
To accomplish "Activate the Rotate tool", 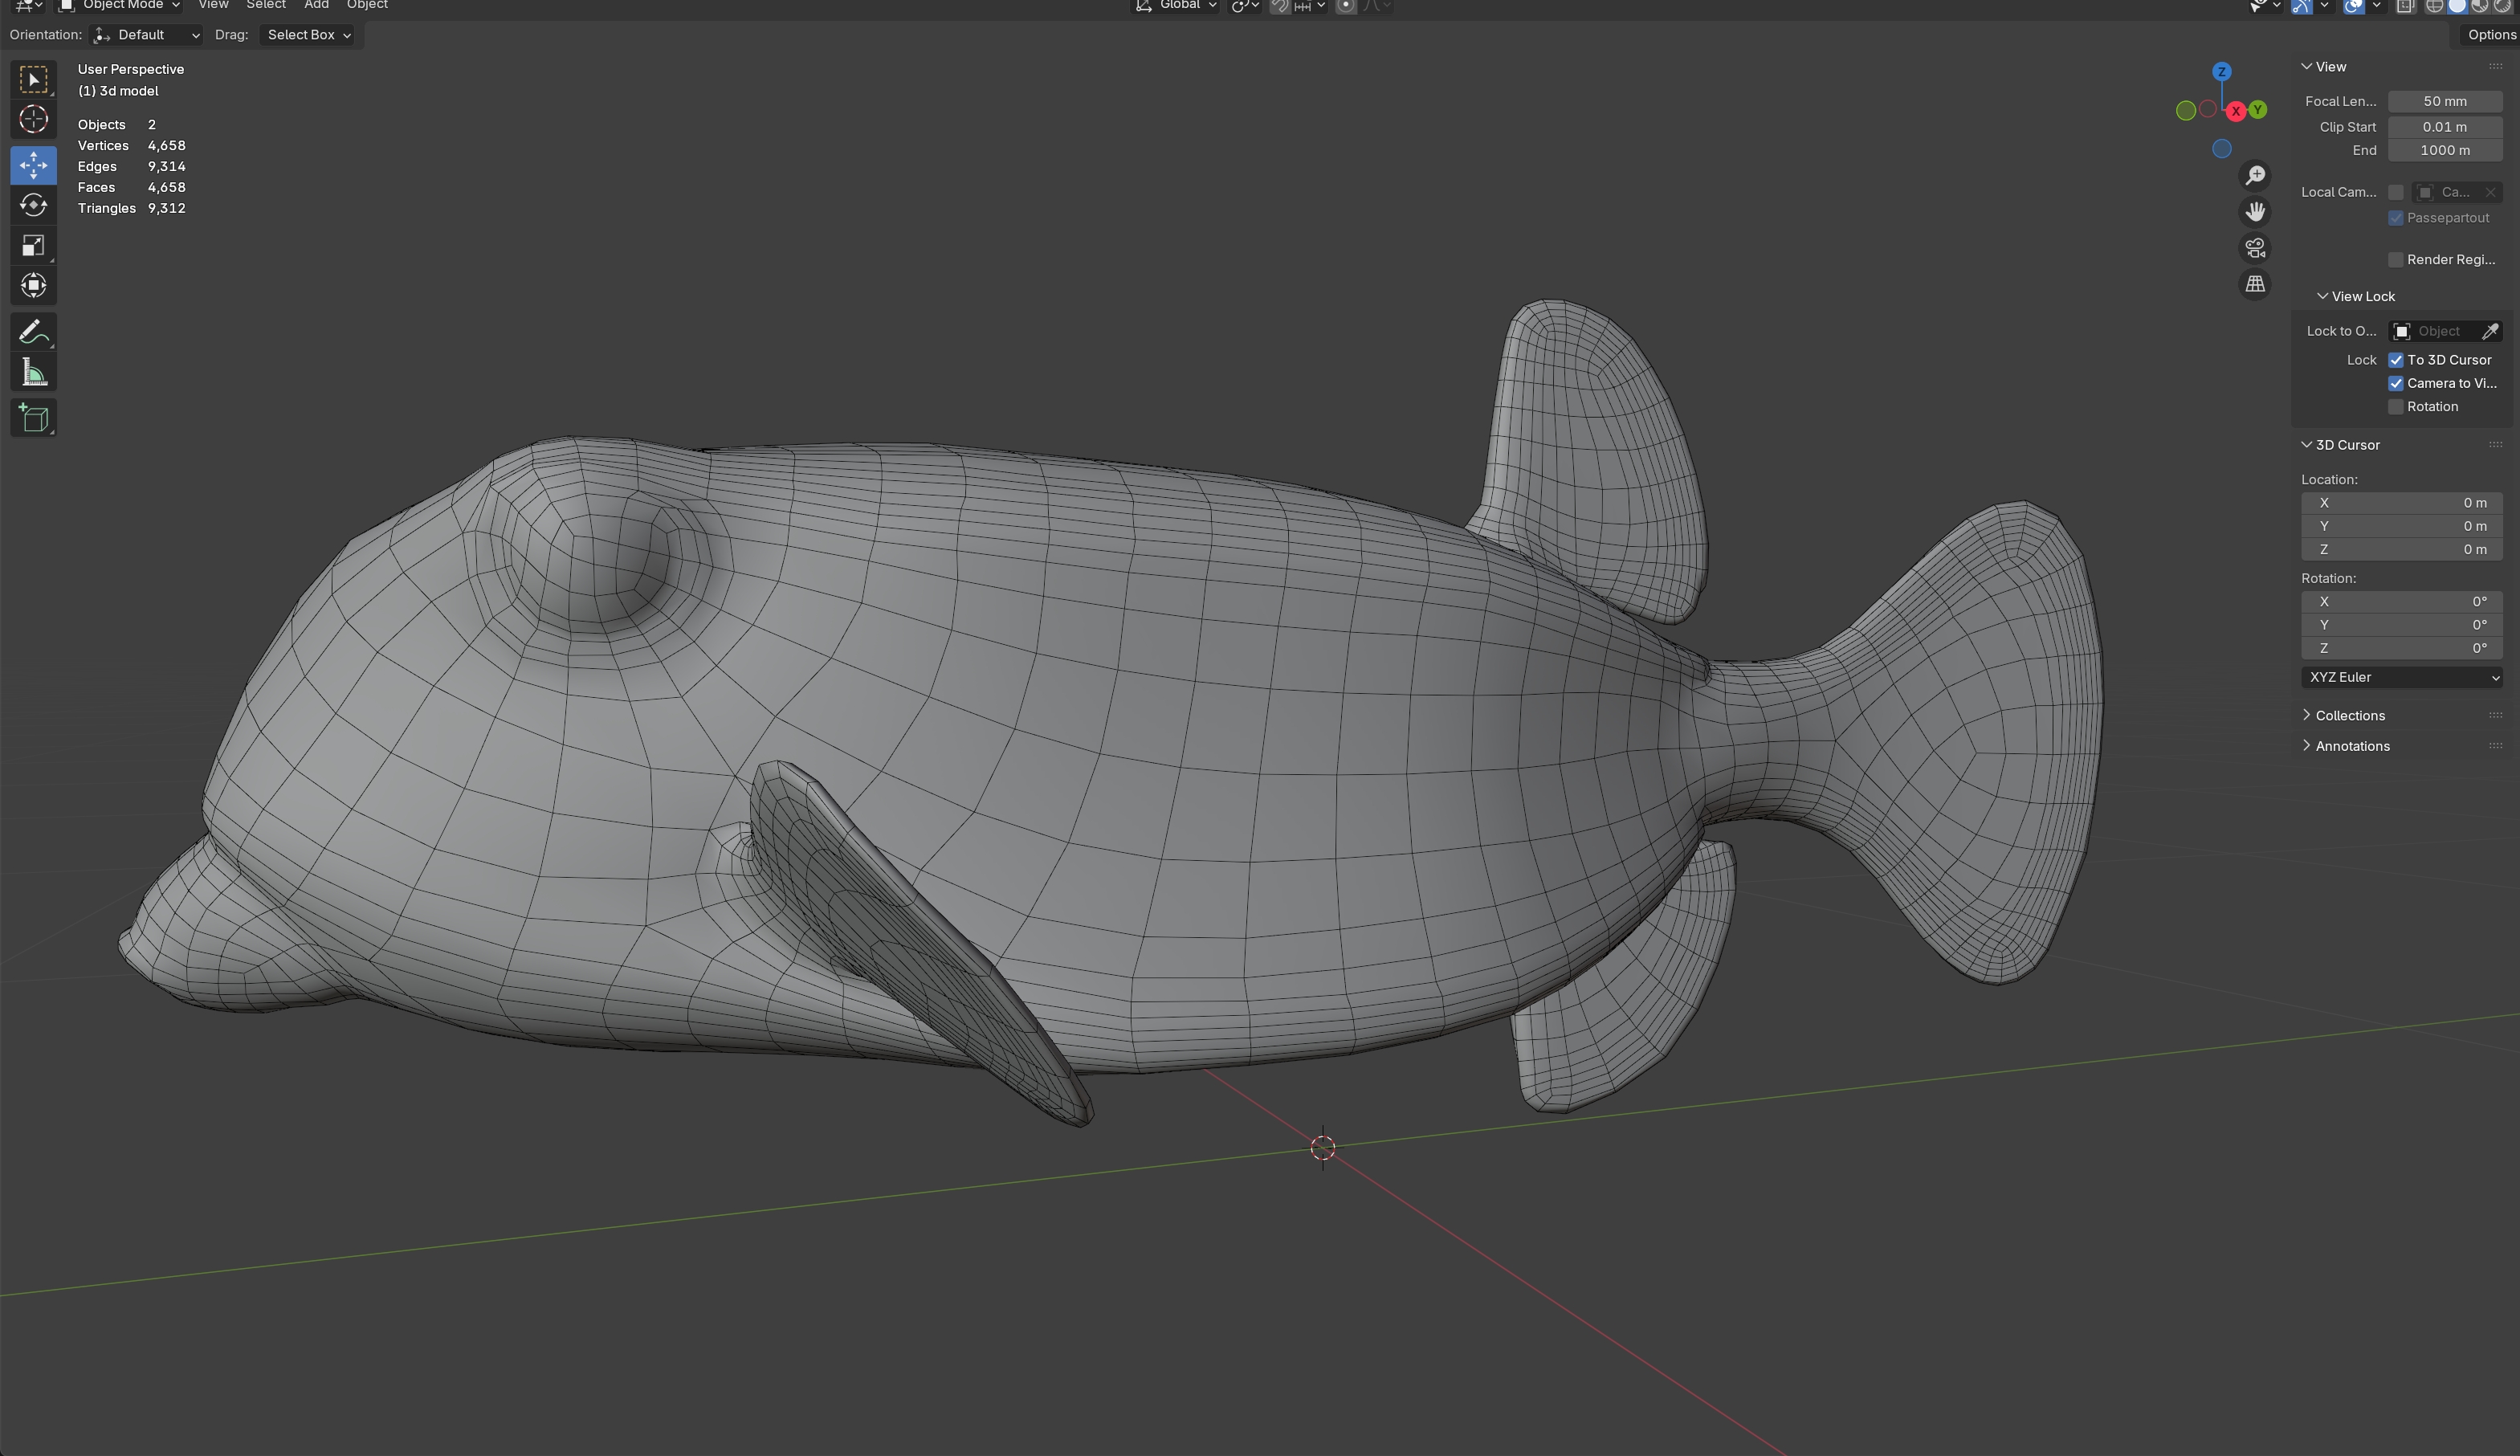I will (33, 205).
